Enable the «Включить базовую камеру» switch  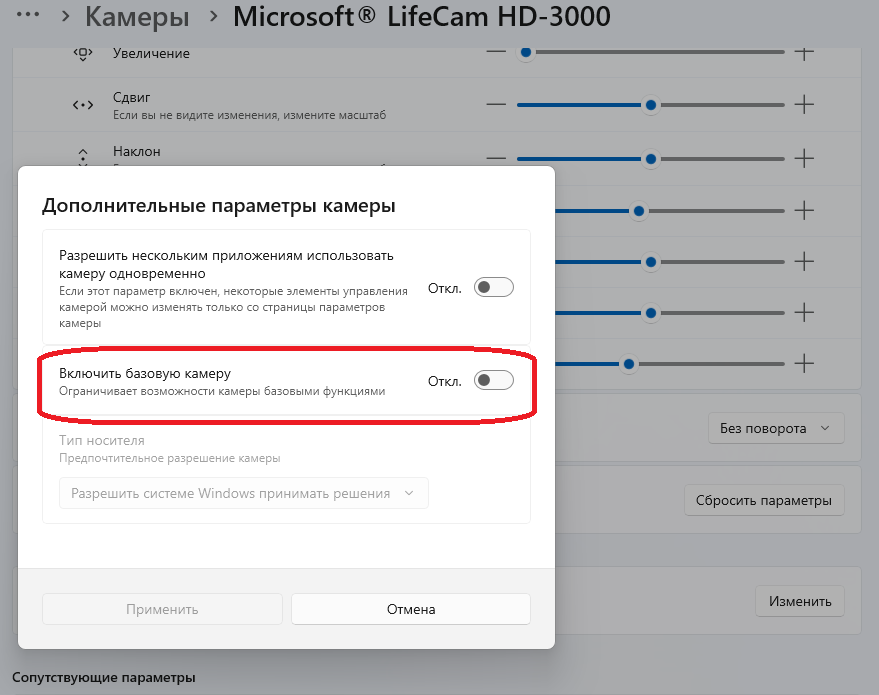[x=494, y=381]
